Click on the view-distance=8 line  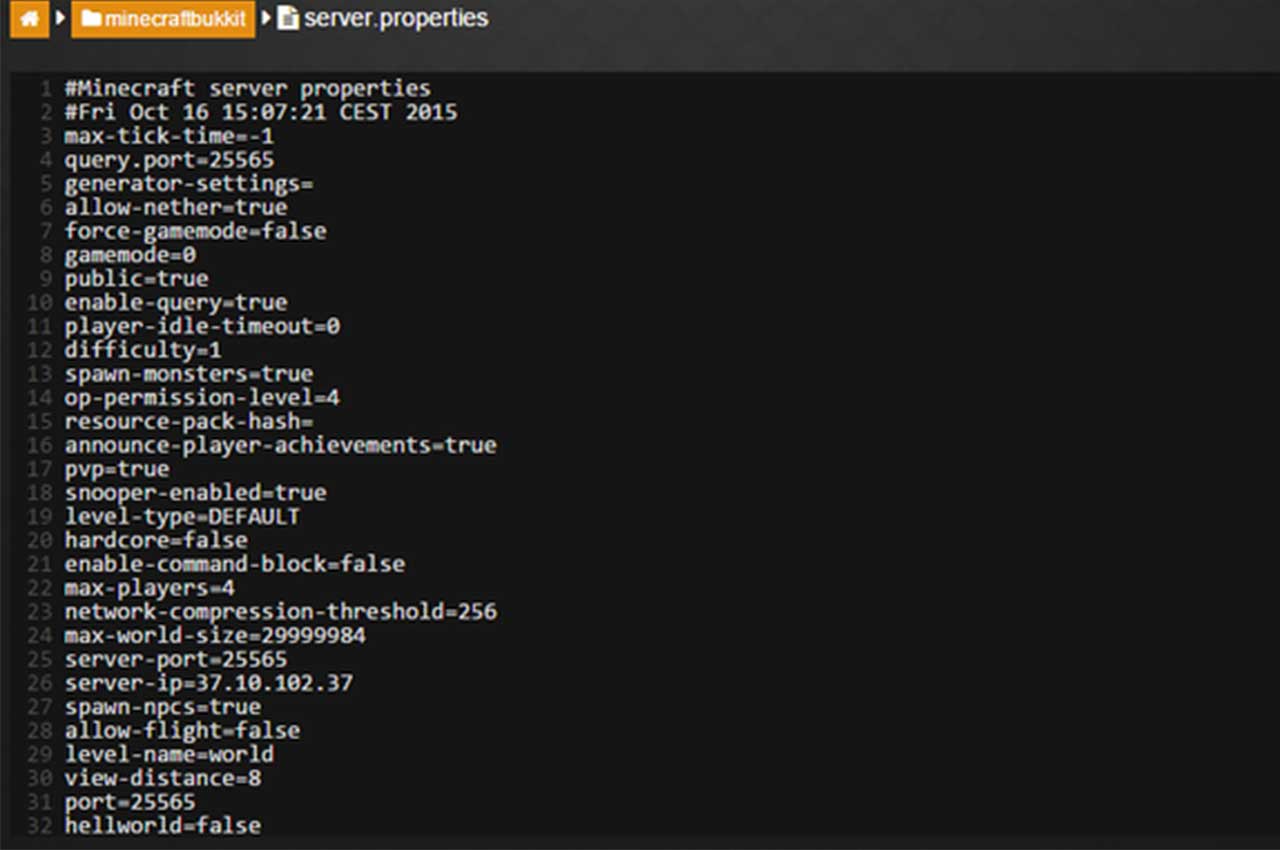163,778
